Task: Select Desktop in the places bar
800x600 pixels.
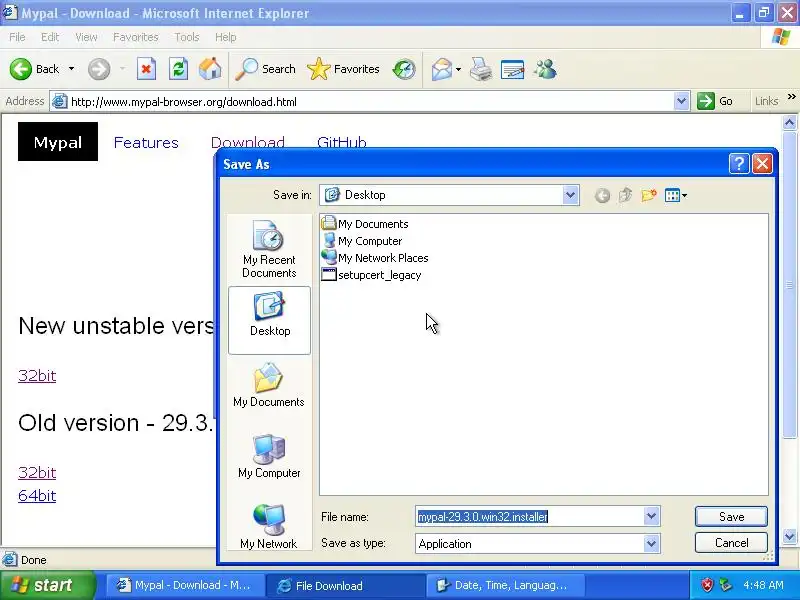Action: pos(269,320)
